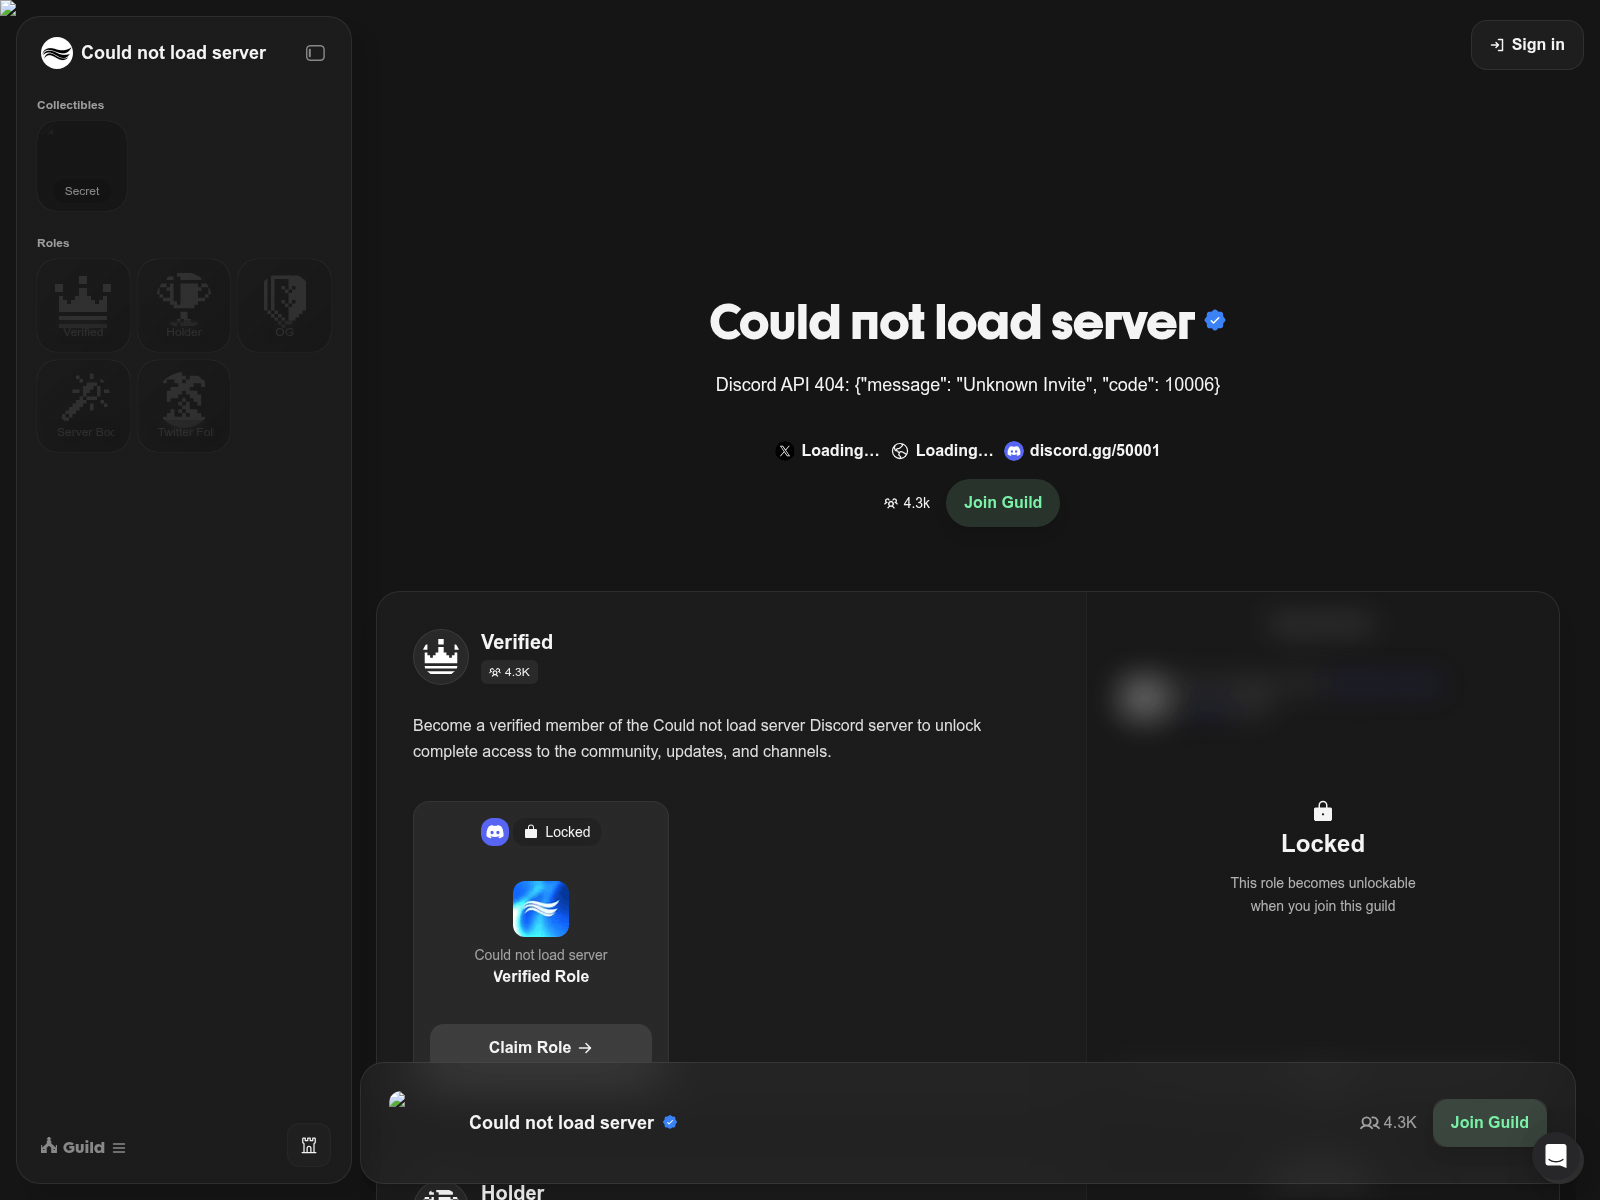Open the chat support widget icon
This screenshot has width=1600, height=1200.
(x=1556, y=1156)
